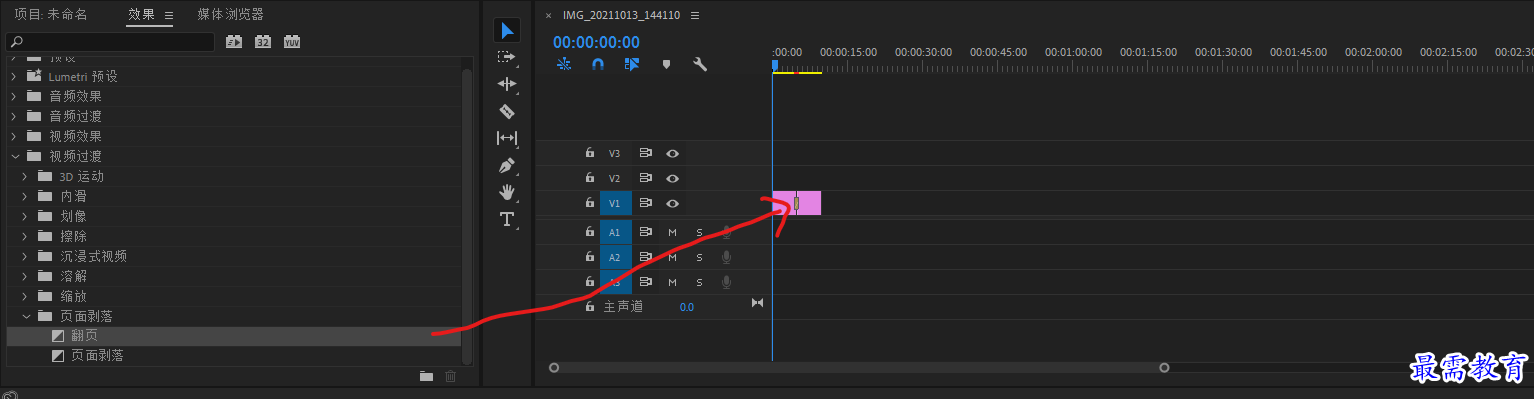Click the V3 track label
Image resolution: width=1534 pixels, height=399 pixels.
pyautogui.click(x=615, y=153)
